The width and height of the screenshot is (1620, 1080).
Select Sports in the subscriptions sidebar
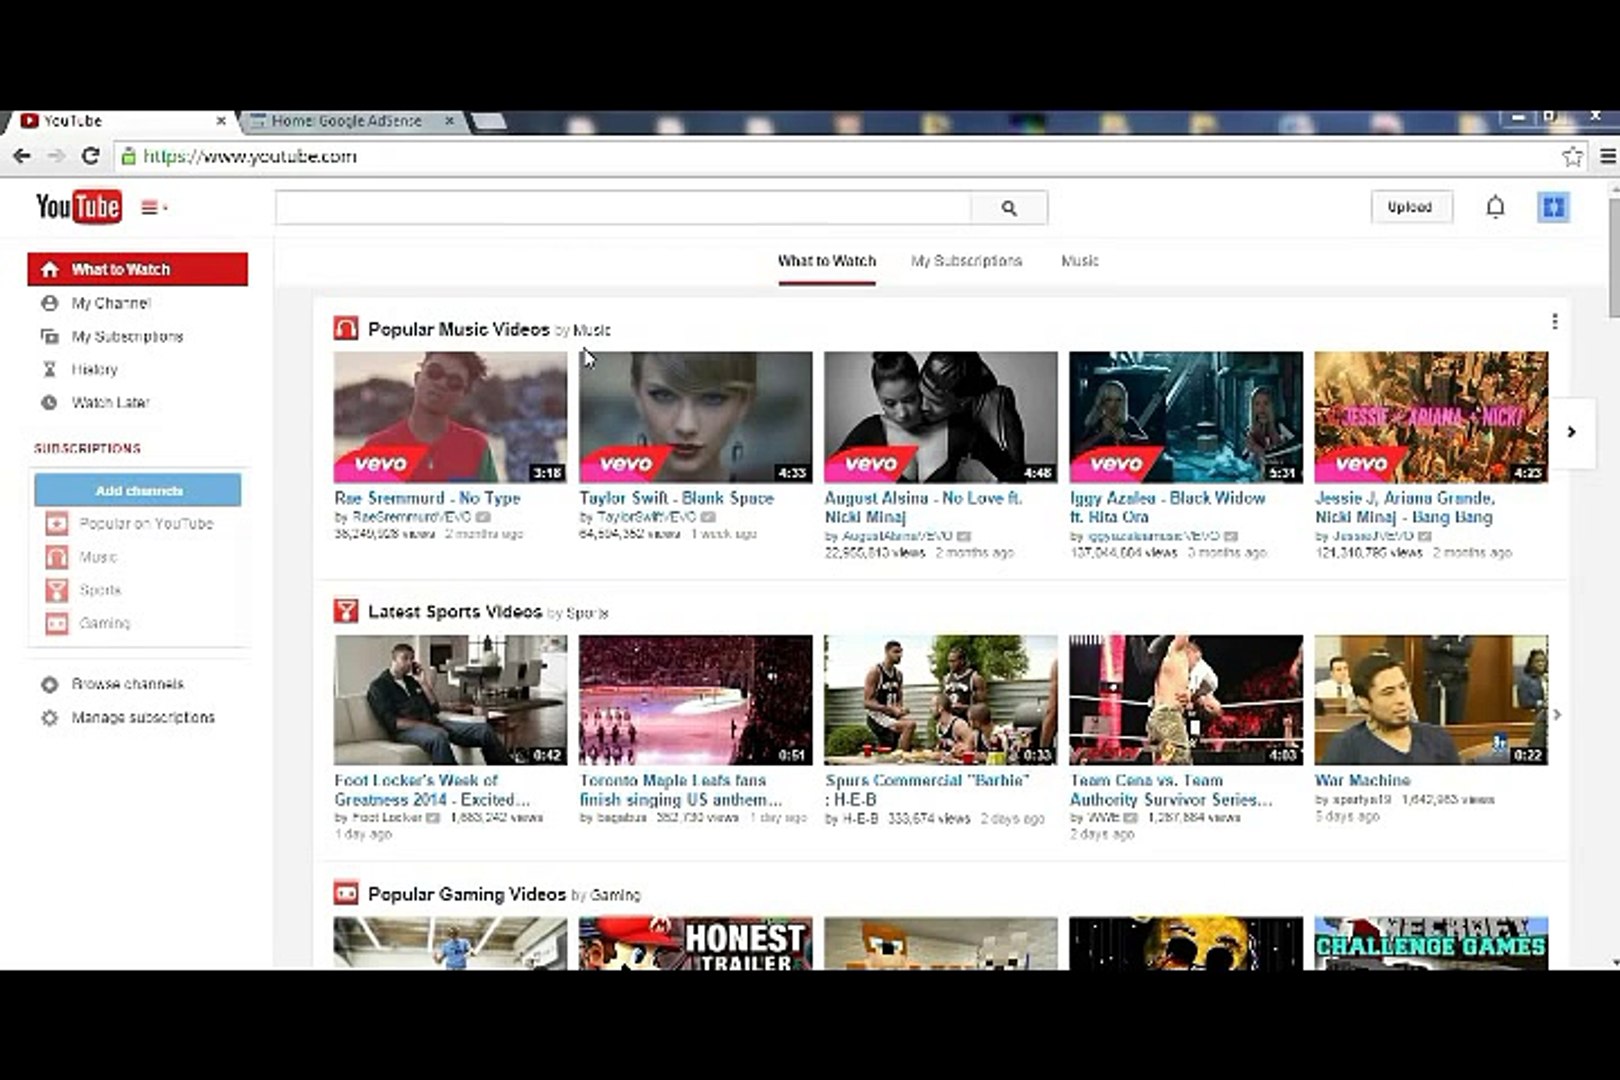pos(96,590)
